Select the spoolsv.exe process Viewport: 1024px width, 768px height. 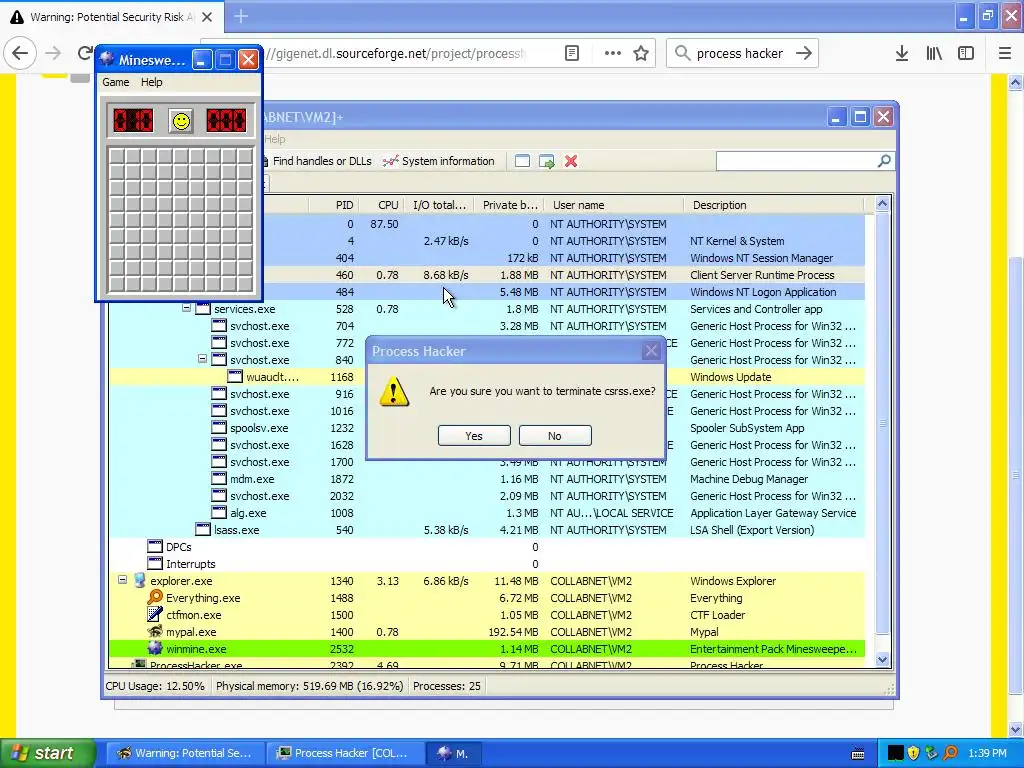[487, 428]
